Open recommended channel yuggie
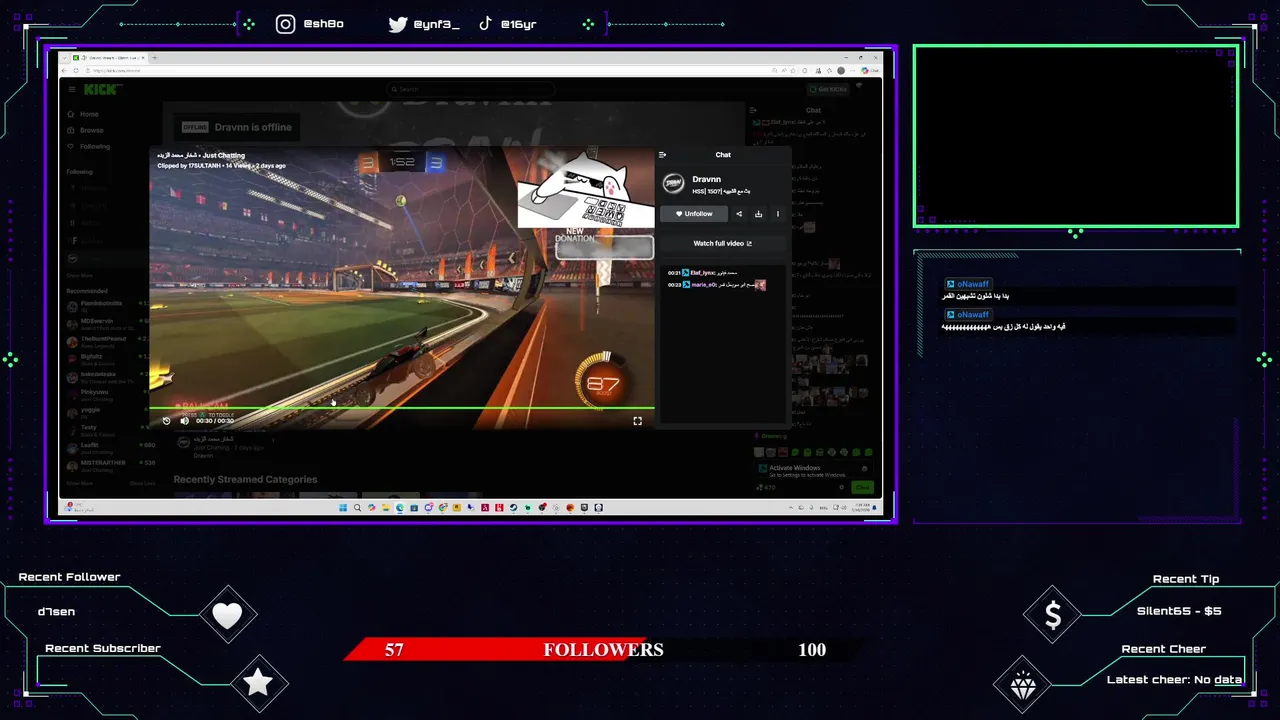The width and height of the screenshot is (1280, 720). [107, 412]
